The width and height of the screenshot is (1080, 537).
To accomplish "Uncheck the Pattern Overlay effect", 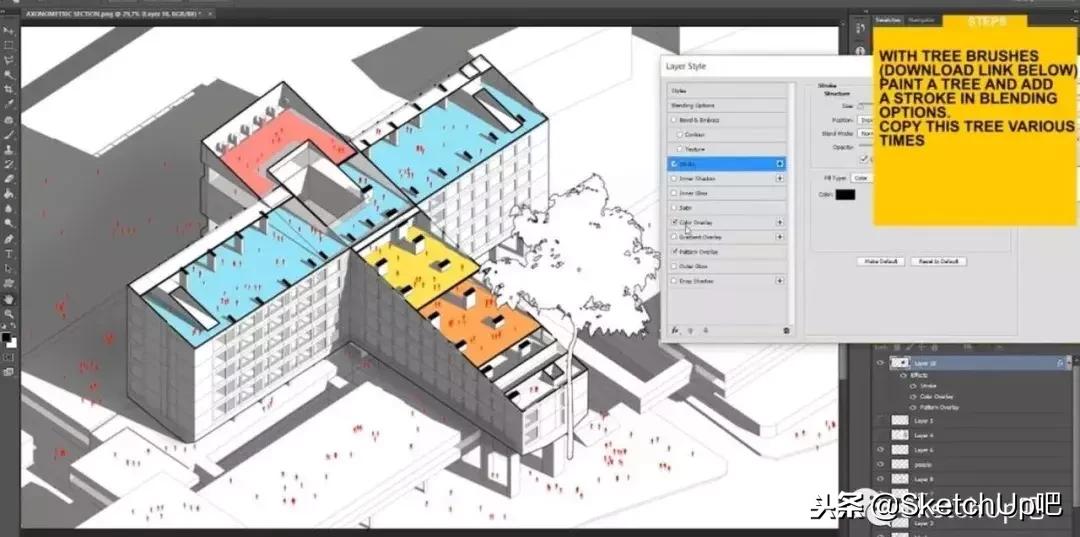I will point(674,252).
